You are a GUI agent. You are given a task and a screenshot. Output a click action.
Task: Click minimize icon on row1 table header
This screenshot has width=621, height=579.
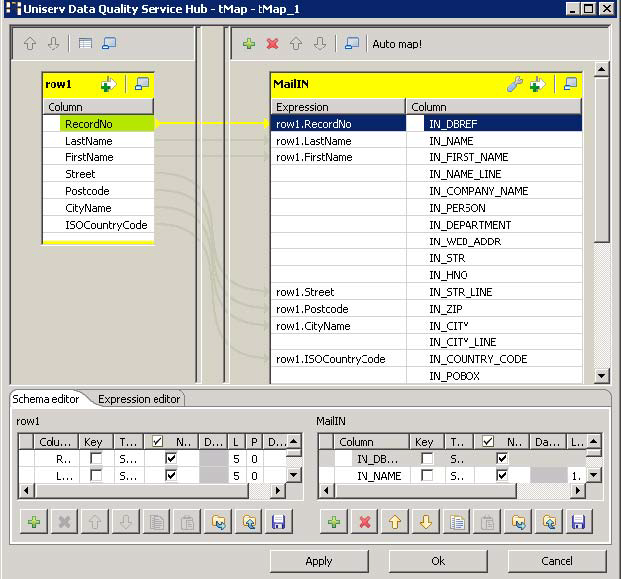(x=142, y=85)
